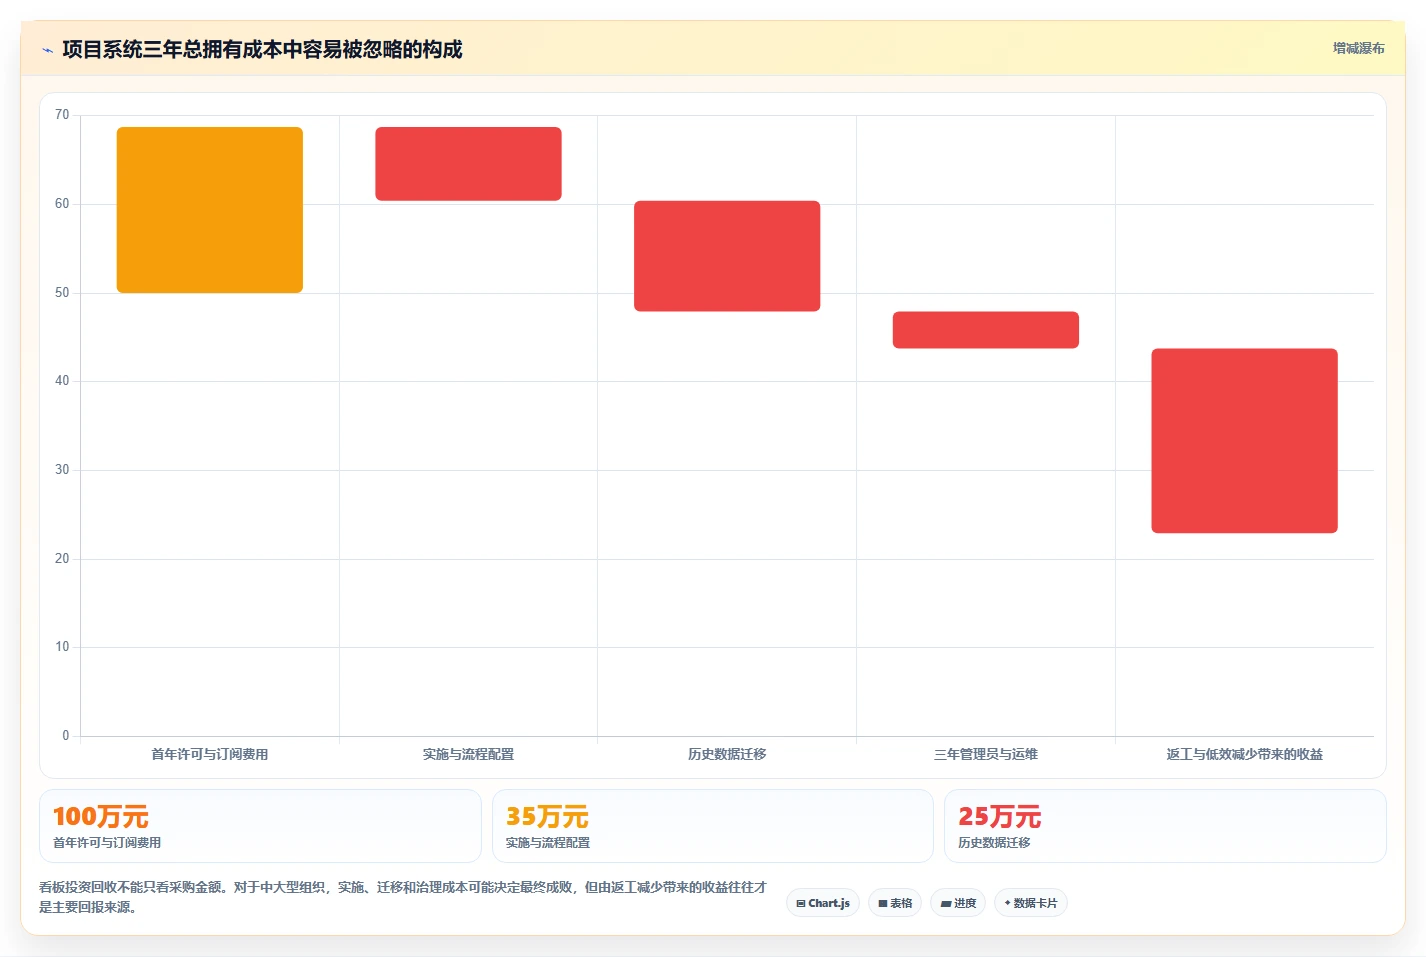Click the y-axis value 50
Viewport: 1426px width, 957px height.
[62, 293]
